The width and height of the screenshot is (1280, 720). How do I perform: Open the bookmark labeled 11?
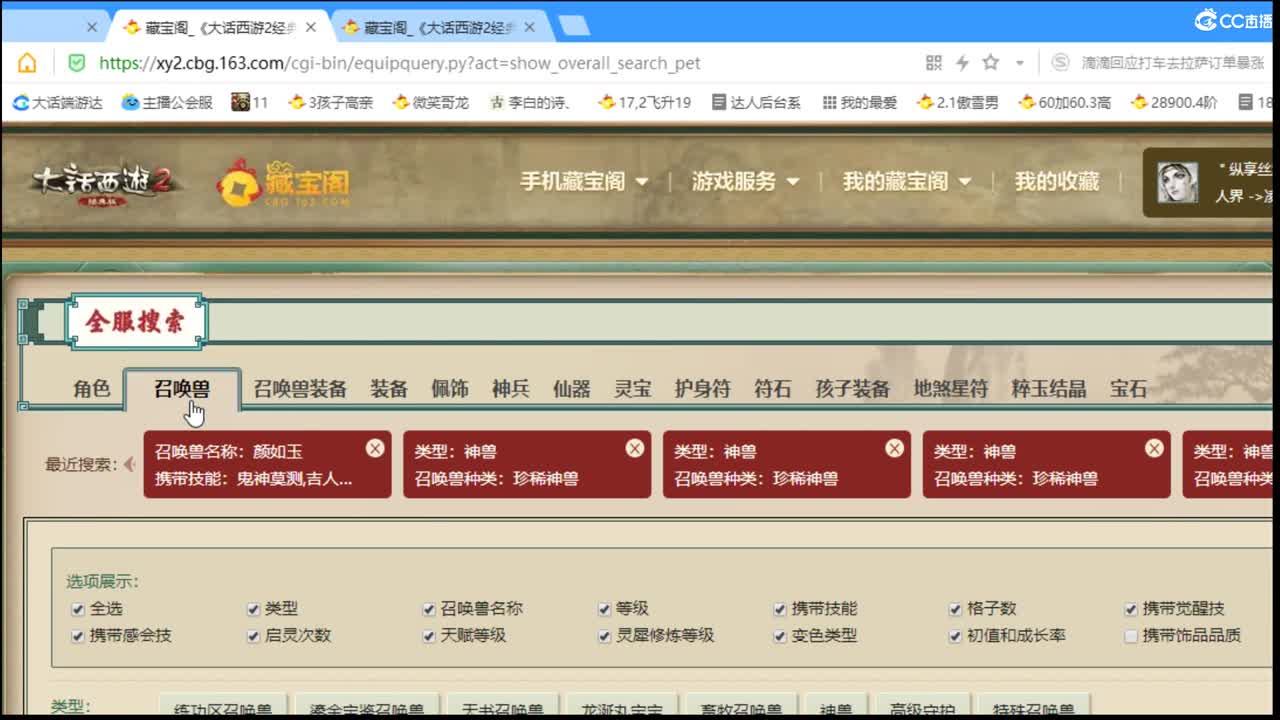(250, 102)
